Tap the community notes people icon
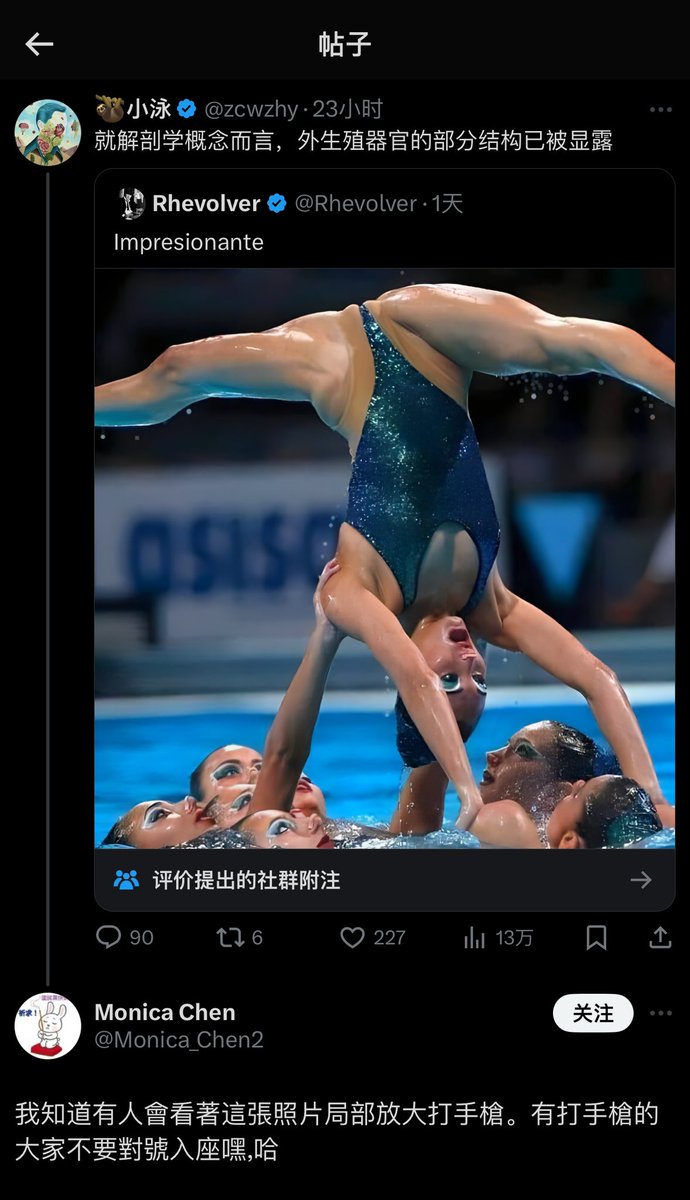This screenshot has height=1200, width=690. point(126,880)
